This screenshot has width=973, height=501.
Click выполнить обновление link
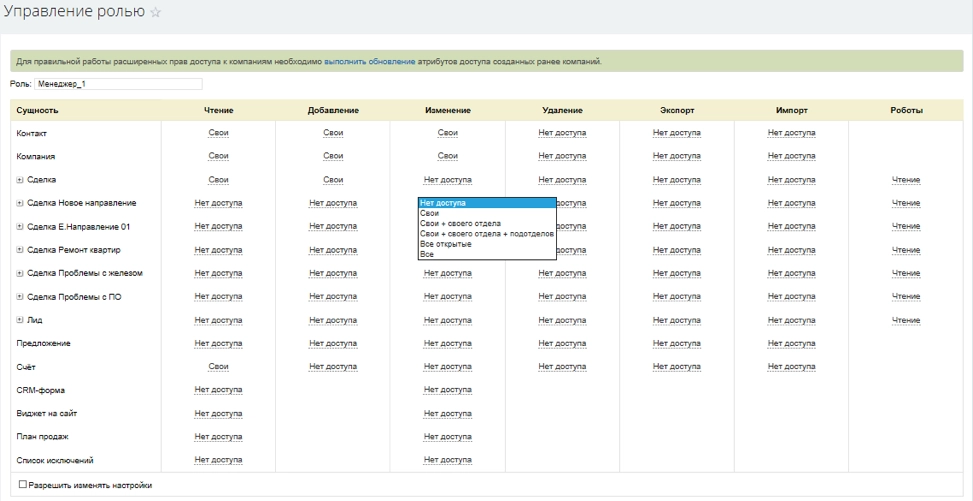click(x=369, y=62)
